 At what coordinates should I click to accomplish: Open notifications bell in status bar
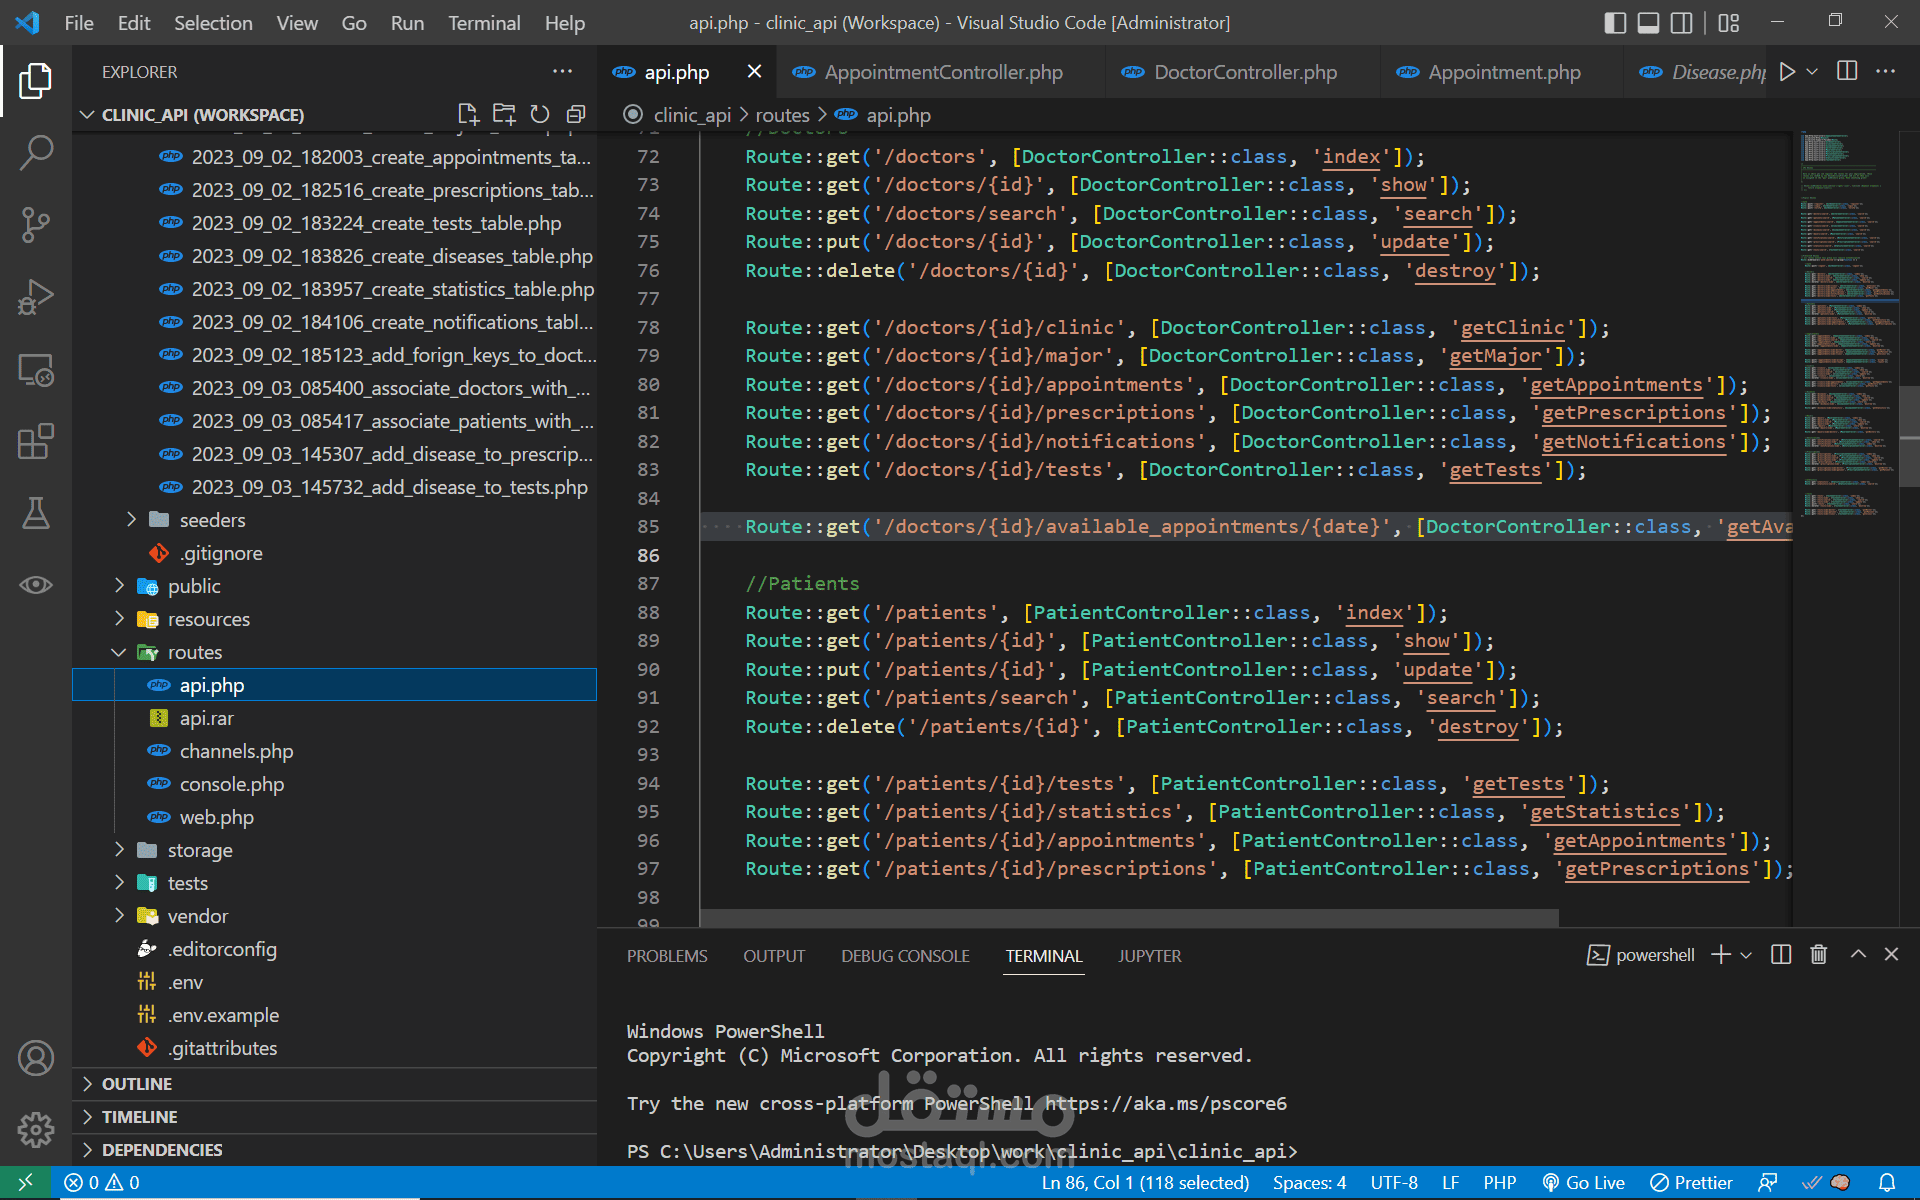tap(1887, 1182)
